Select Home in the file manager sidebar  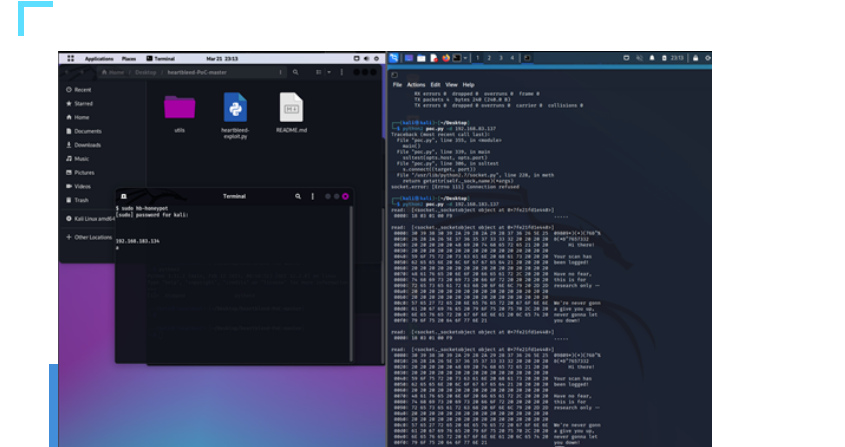point(78,117)
